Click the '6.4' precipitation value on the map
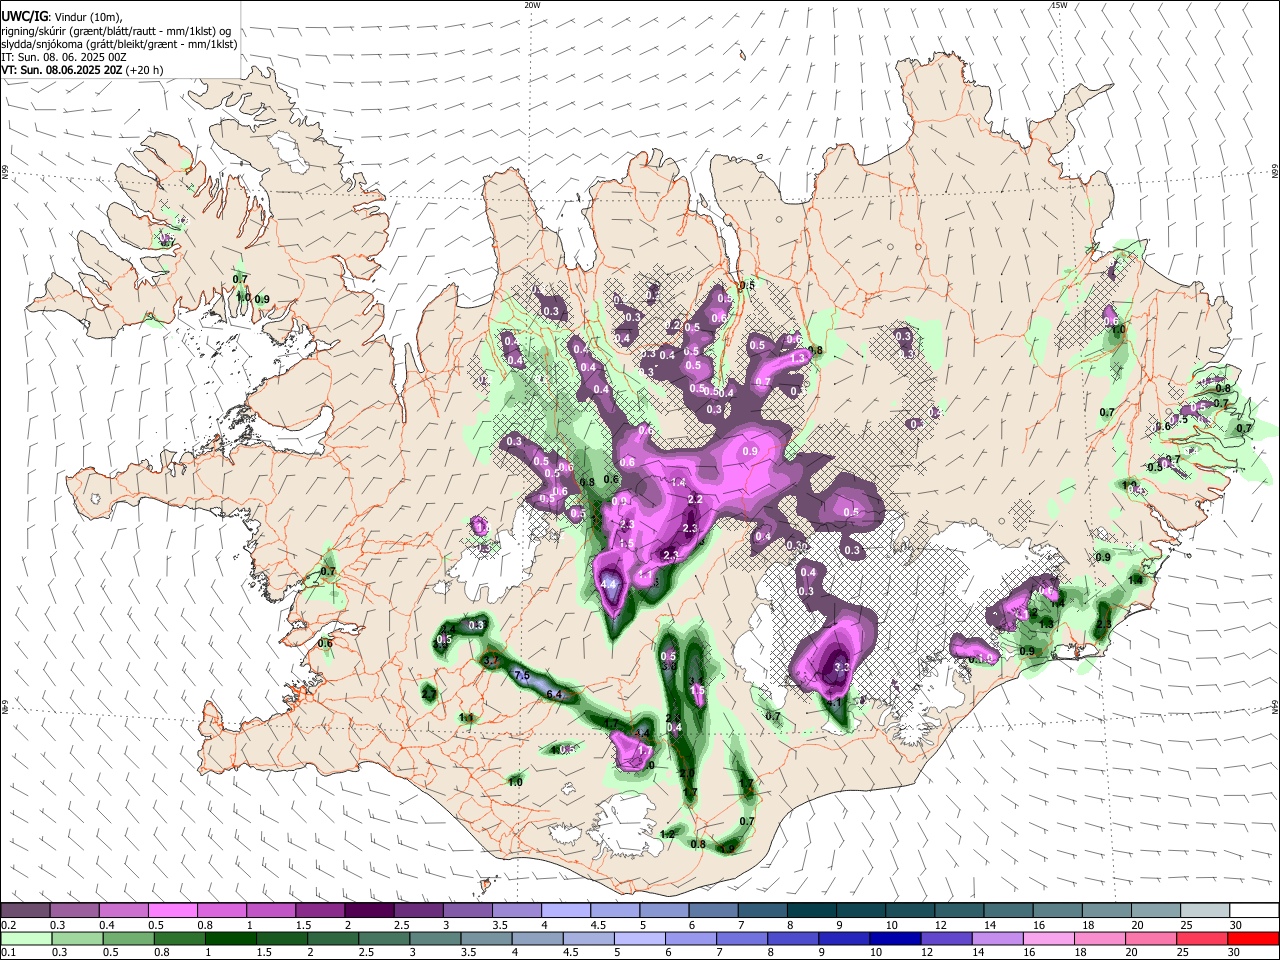The image size is (1280, 960). coord(554,695)
